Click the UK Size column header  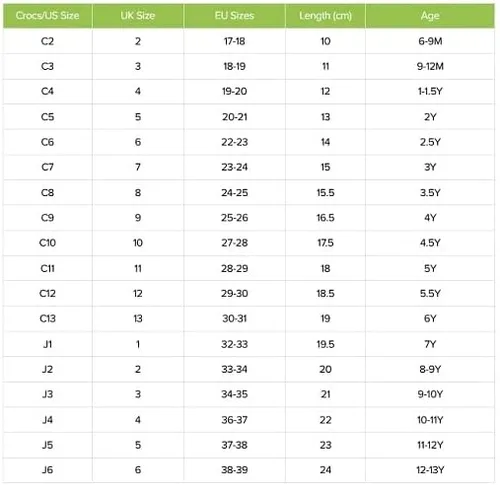pos(138,16)
